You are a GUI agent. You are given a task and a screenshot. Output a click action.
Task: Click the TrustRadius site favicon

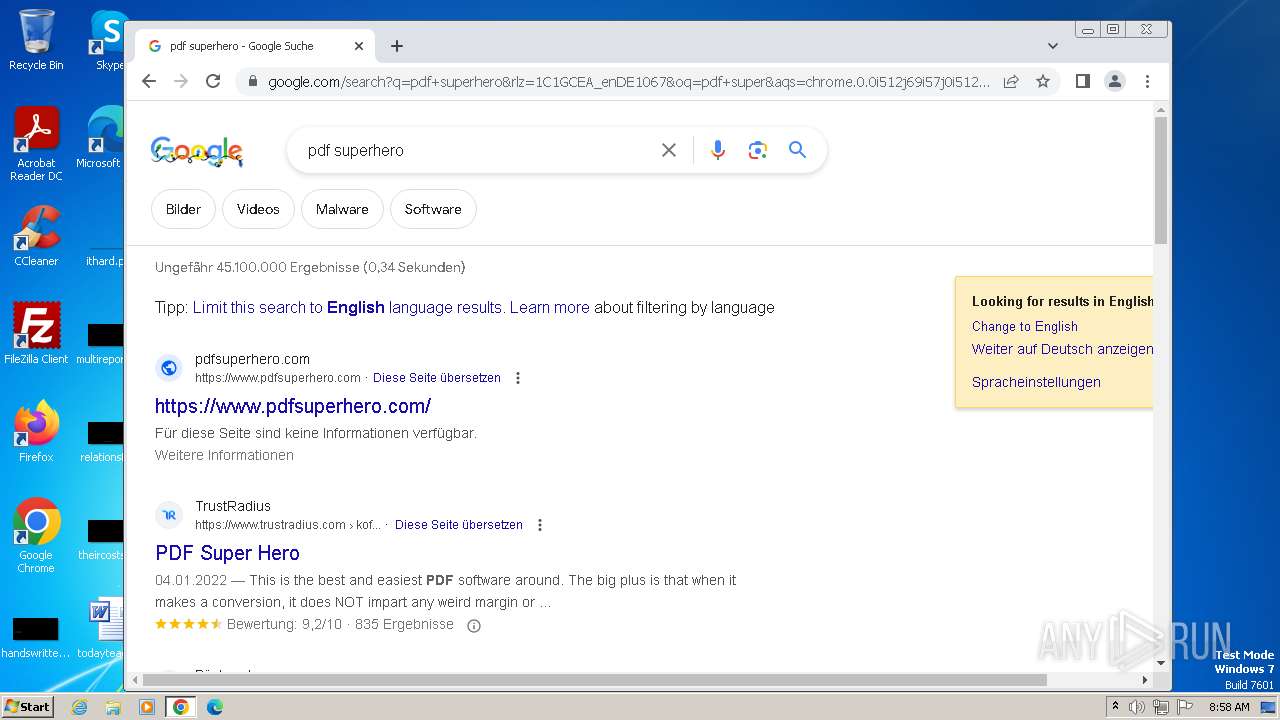click(x=169, y=515)
